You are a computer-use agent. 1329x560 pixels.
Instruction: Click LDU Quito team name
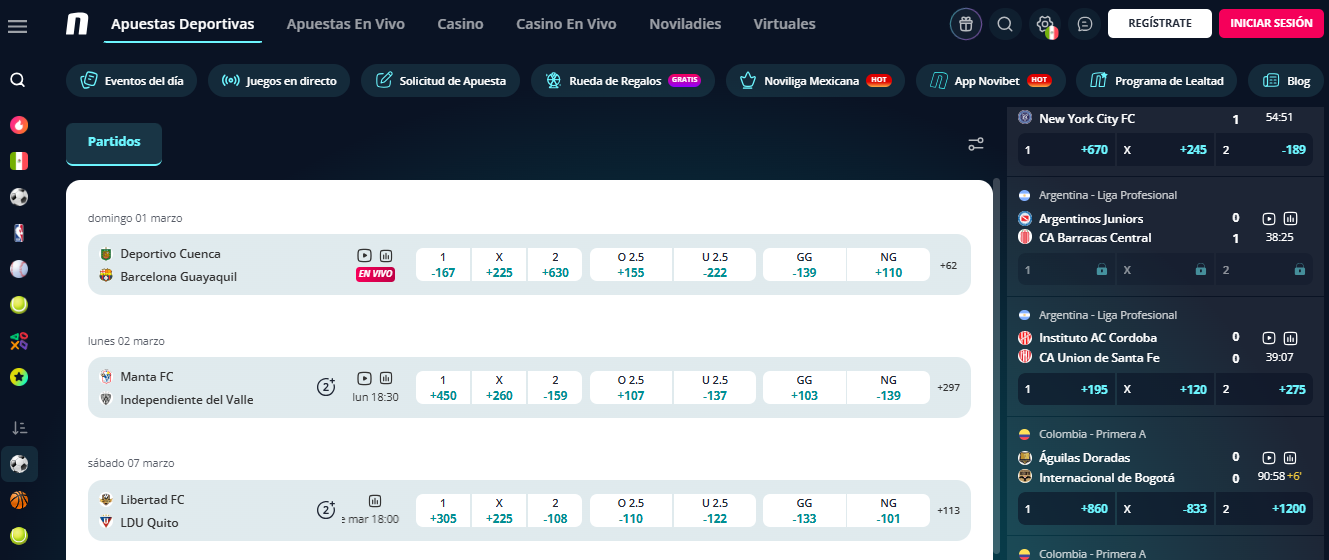[x=150, y=523]
